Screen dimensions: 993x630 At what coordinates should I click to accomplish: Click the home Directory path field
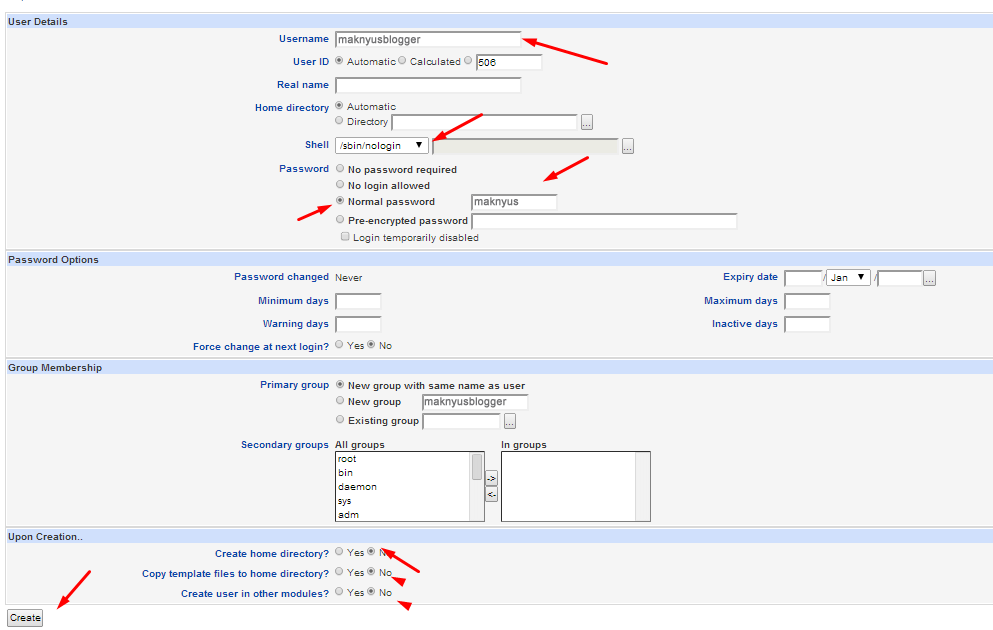pyautogui.click(x=484, y=122)
